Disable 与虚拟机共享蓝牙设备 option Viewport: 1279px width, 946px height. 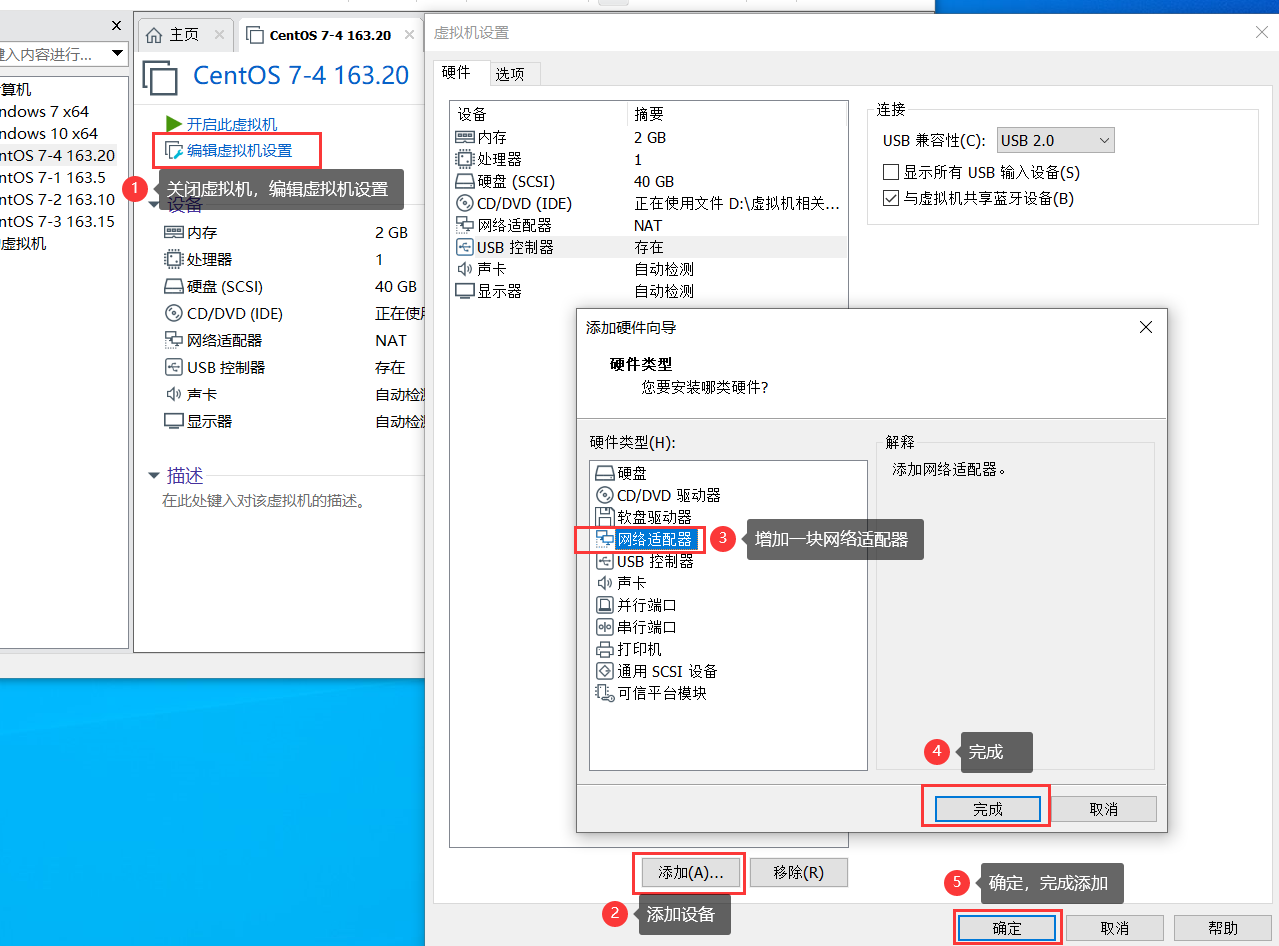coord(890,197)
